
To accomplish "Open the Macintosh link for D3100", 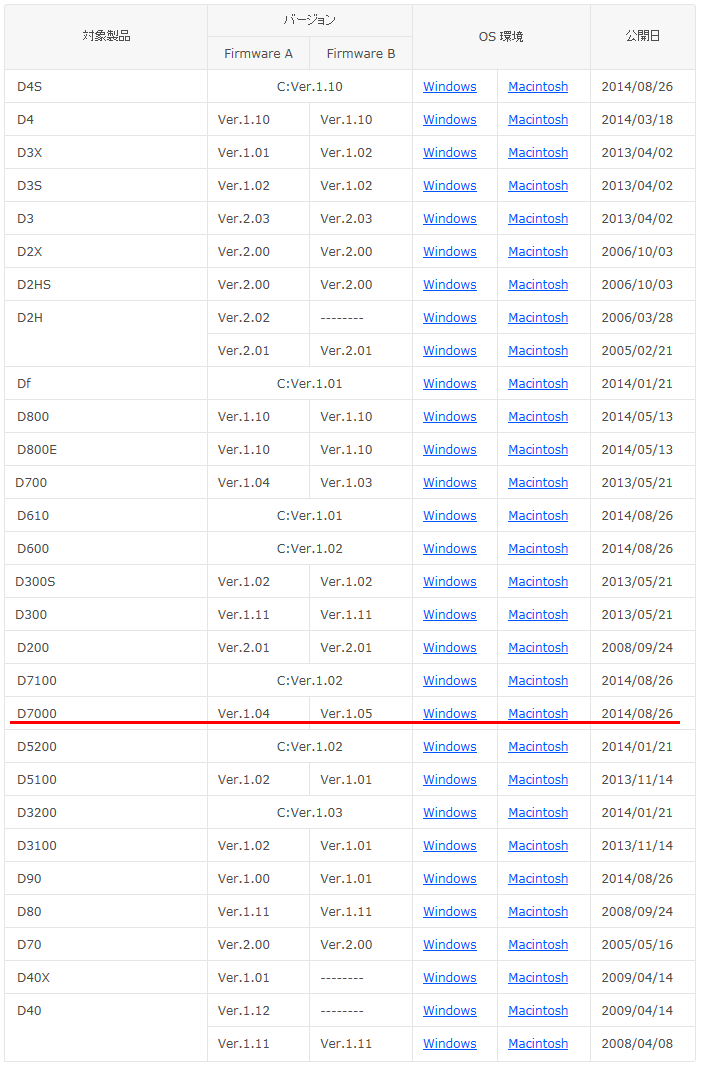I will [538, 845].
